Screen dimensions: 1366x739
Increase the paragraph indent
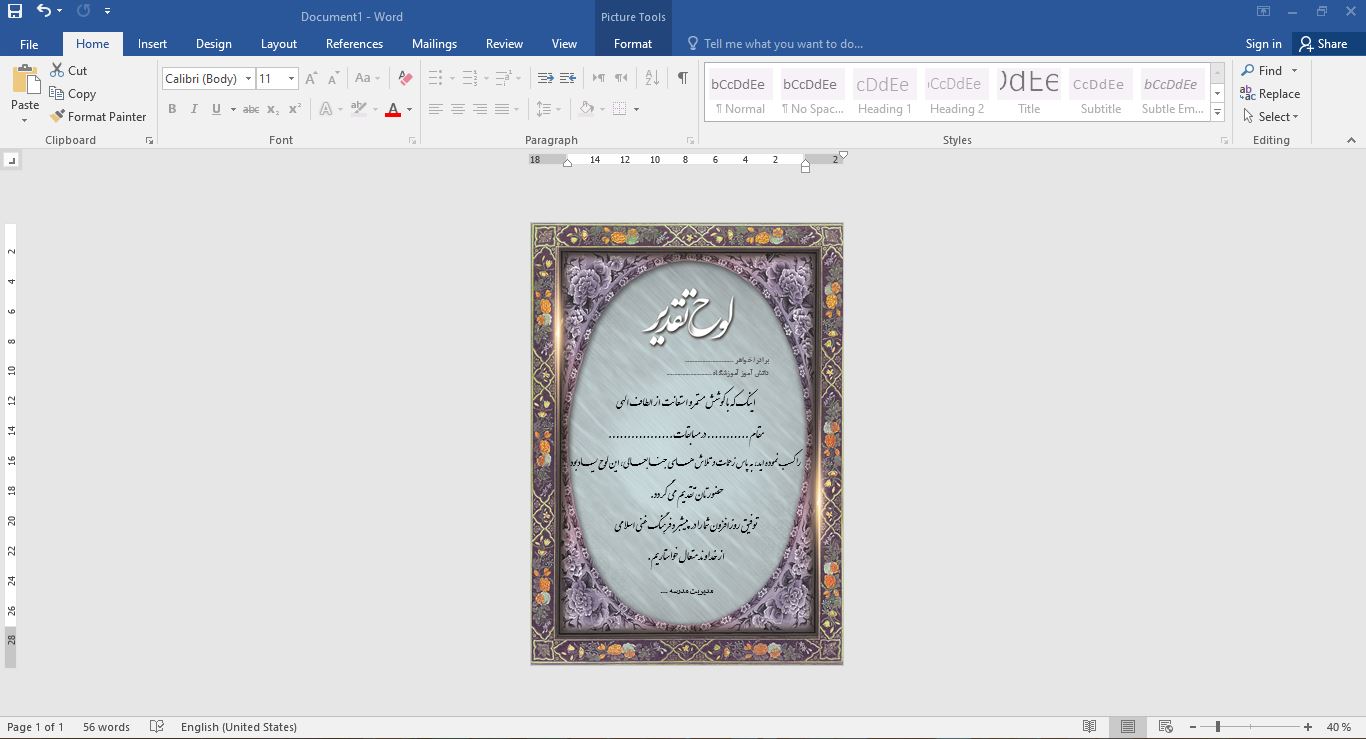[567, 78]
